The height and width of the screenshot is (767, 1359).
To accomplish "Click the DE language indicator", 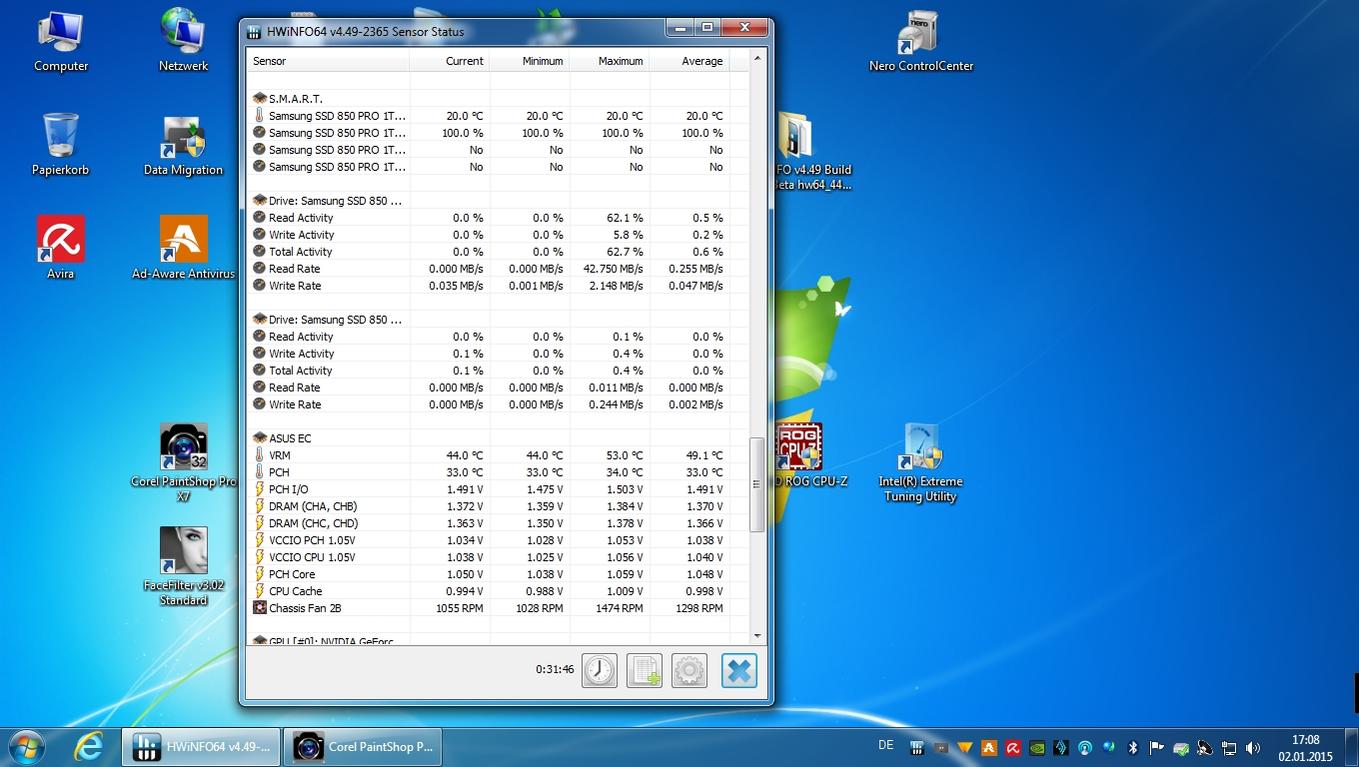I will [886, 745].
